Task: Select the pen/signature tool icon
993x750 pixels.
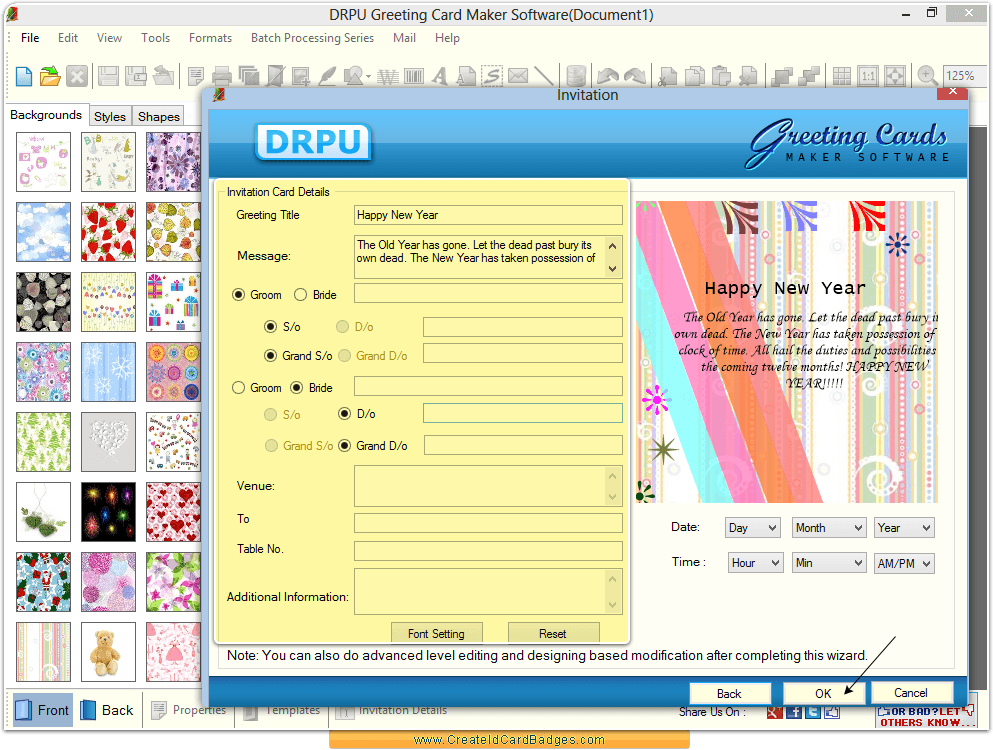Action: (327, 76)
